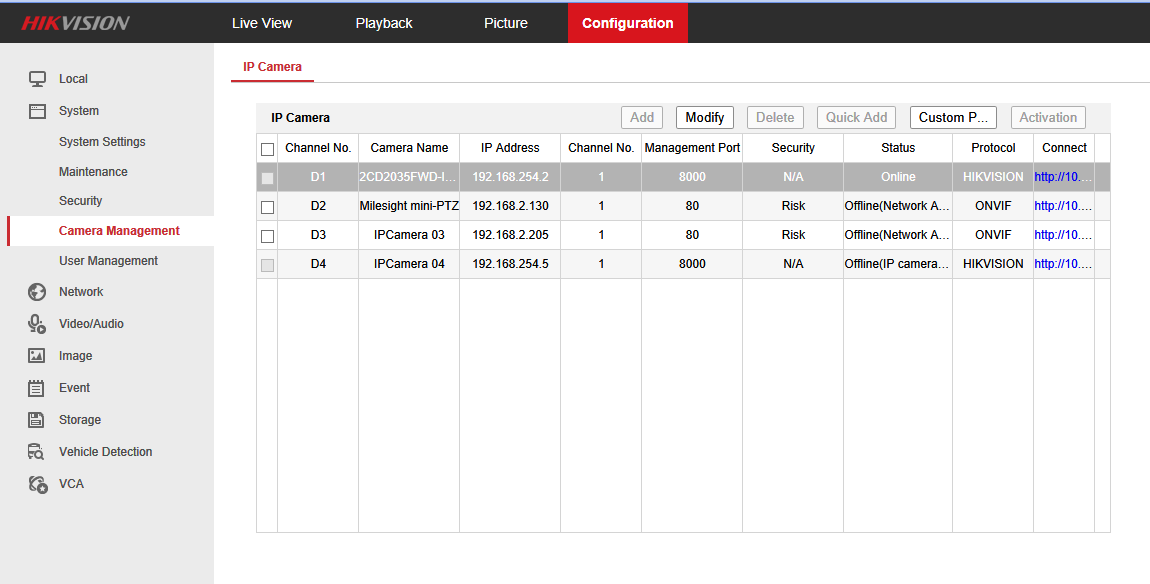This screenshot has height=584, width=1150.
Task: Switch to the Live View tab
Action: pyautogui.click(x=262, y=22)
